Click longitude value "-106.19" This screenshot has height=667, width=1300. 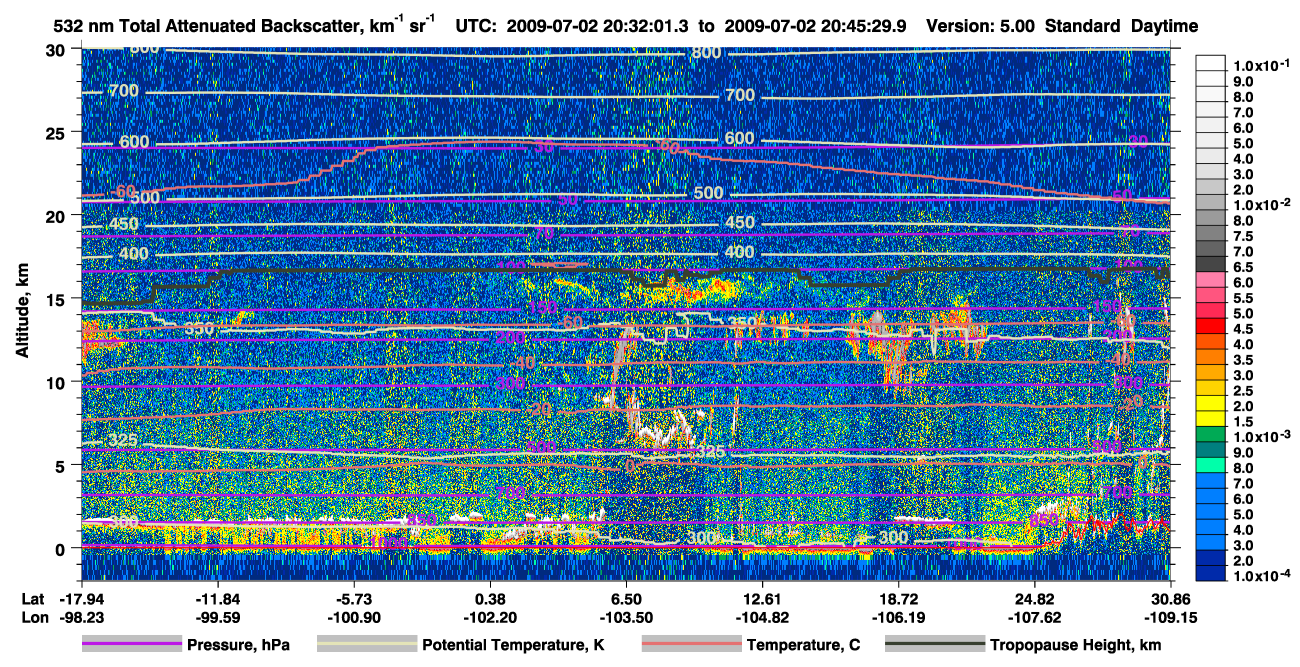pyautogui.click(x=898, y=617)
